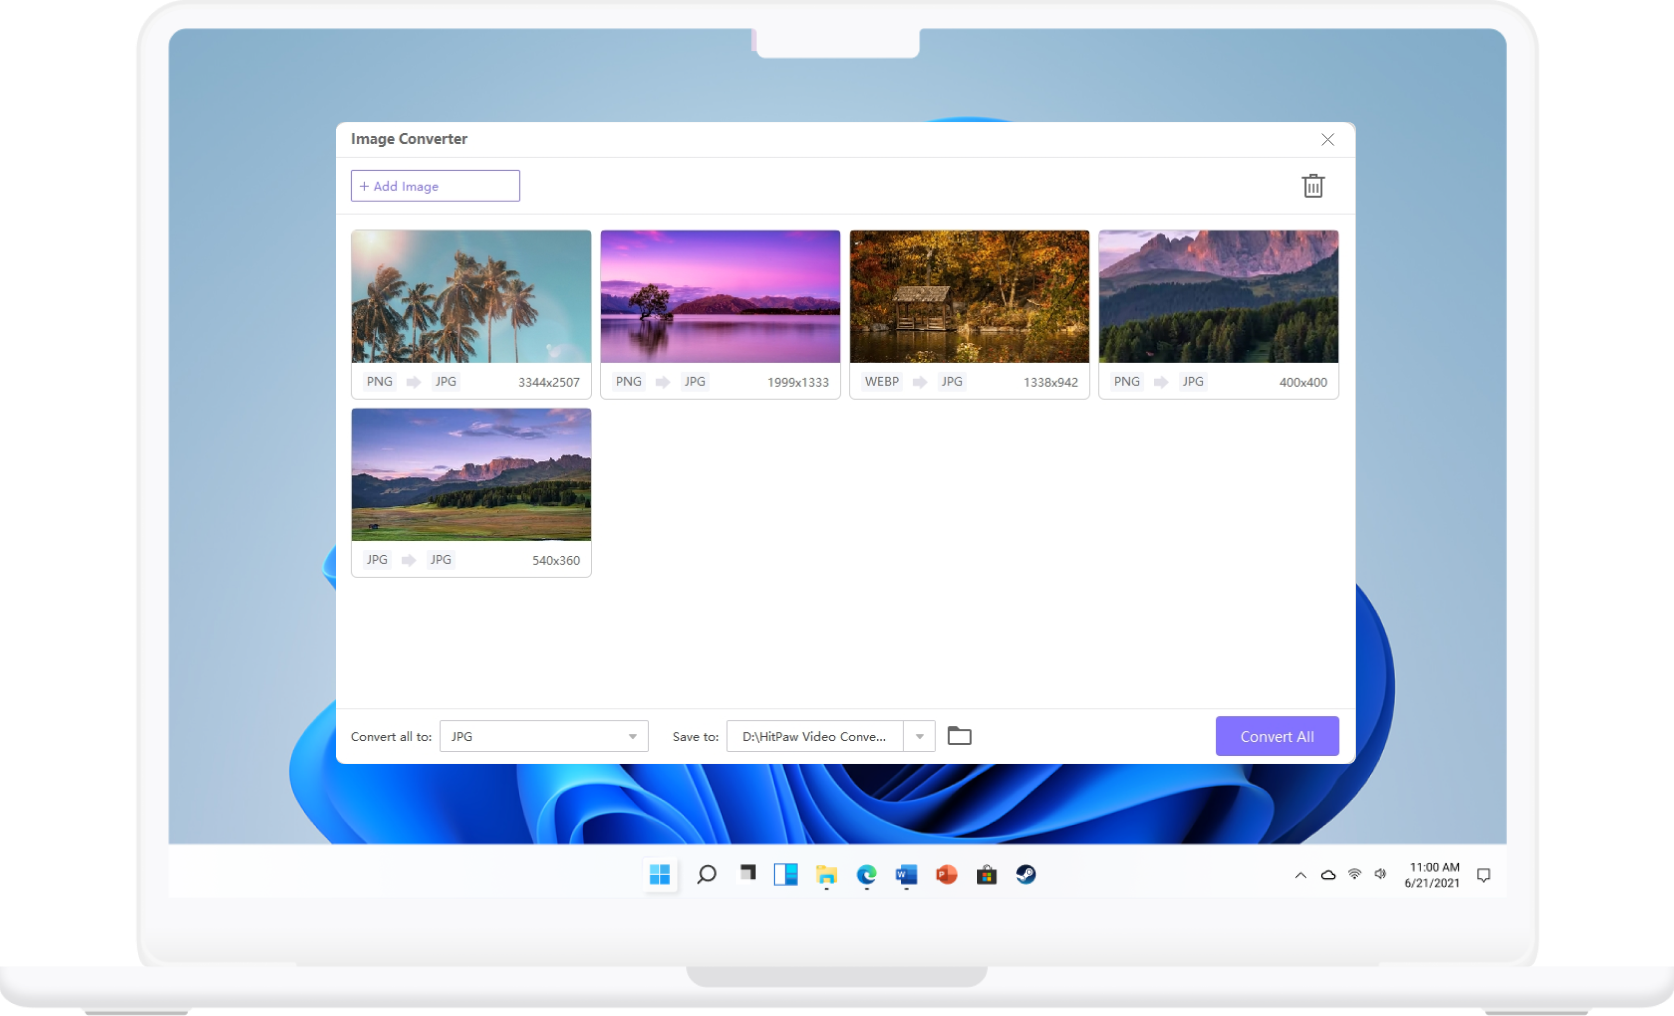
Task: Open the output folder icon next to Save to
Action: tap(959, 736)
